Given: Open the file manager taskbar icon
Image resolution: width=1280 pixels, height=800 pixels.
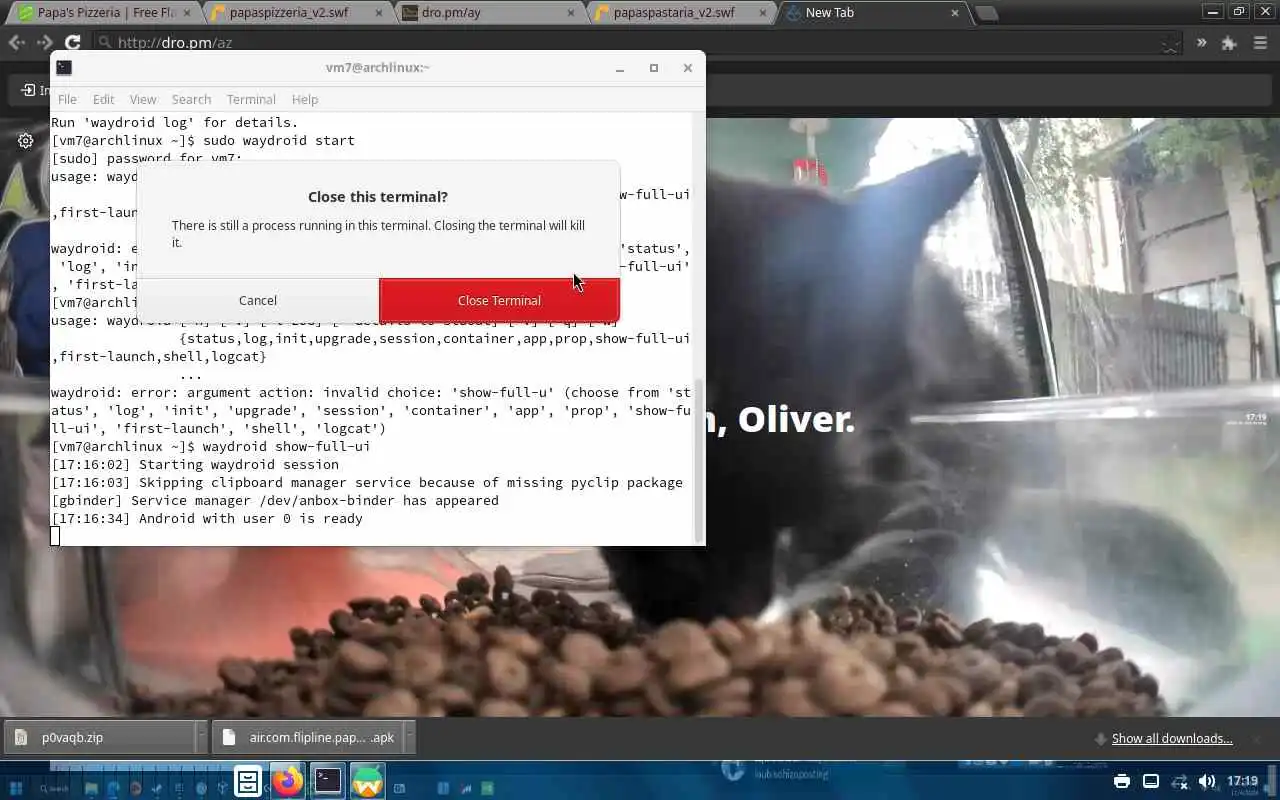Looking at the screenshot, I should point(248,781).
